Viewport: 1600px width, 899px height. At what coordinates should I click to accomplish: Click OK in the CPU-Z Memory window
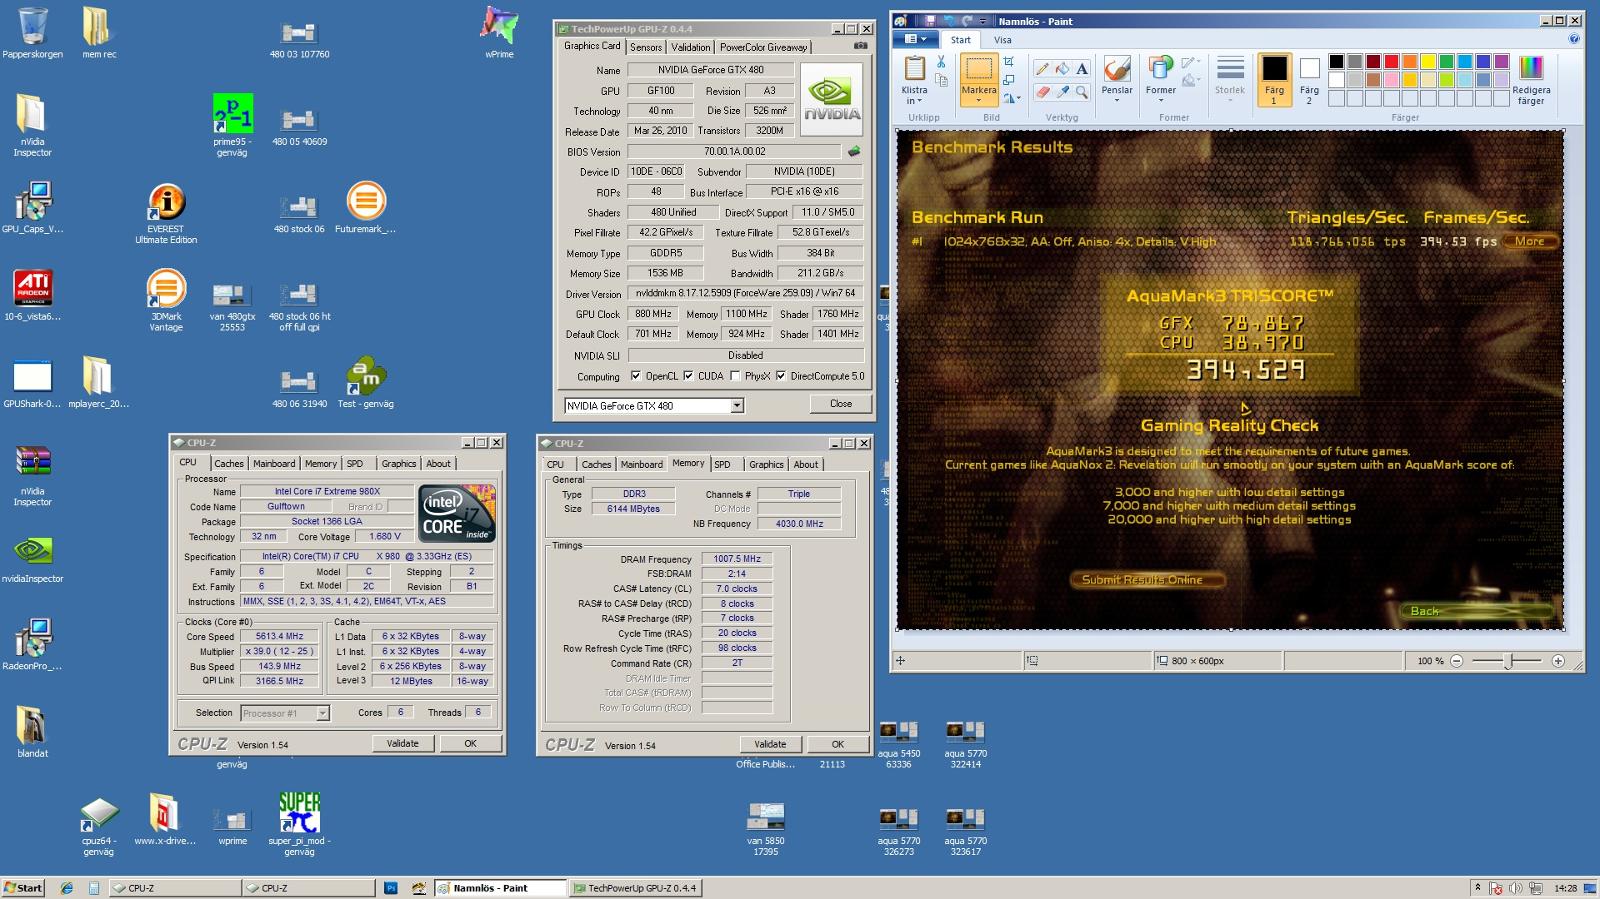click(x=838, y=744)
